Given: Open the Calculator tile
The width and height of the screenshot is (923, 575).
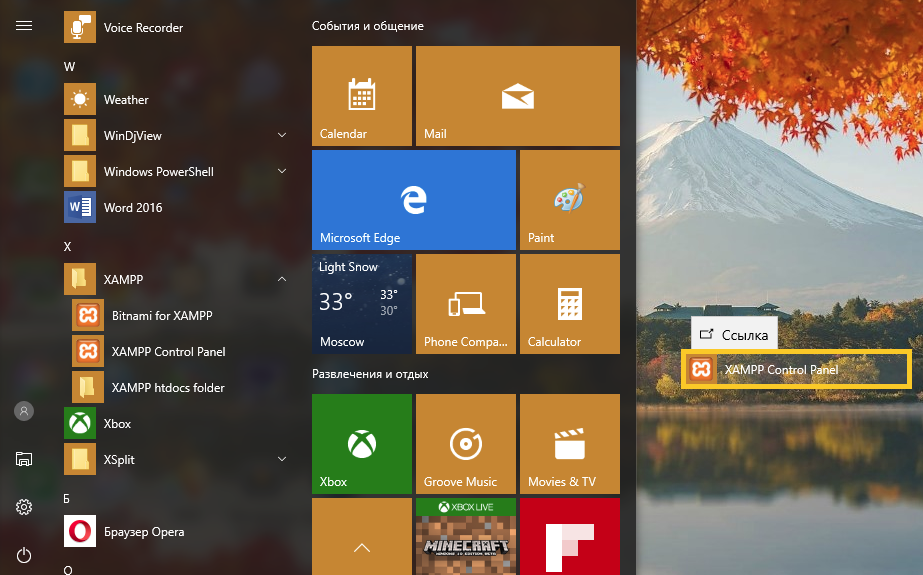Looking at the screenshot, I should pos(569,304).
